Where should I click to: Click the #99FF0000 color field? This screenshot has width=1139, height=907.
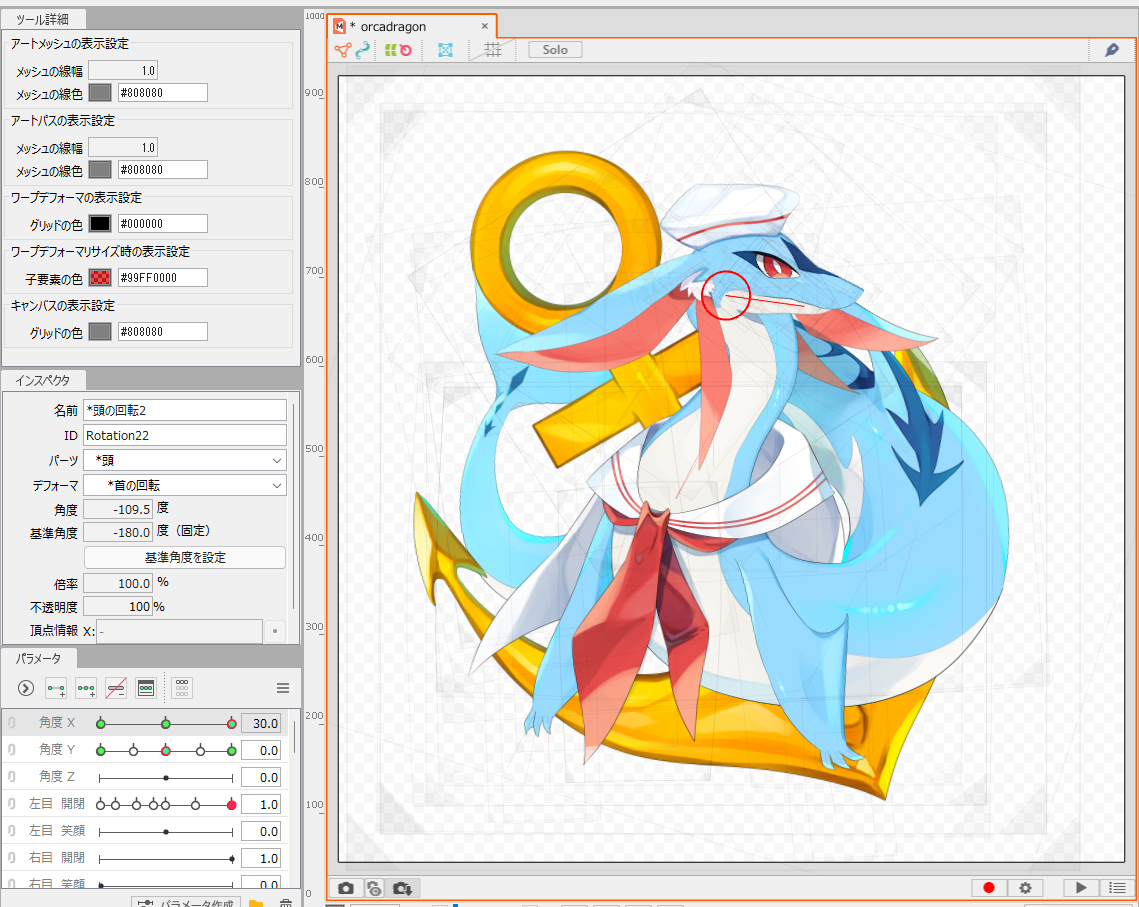tap(163, 277)
